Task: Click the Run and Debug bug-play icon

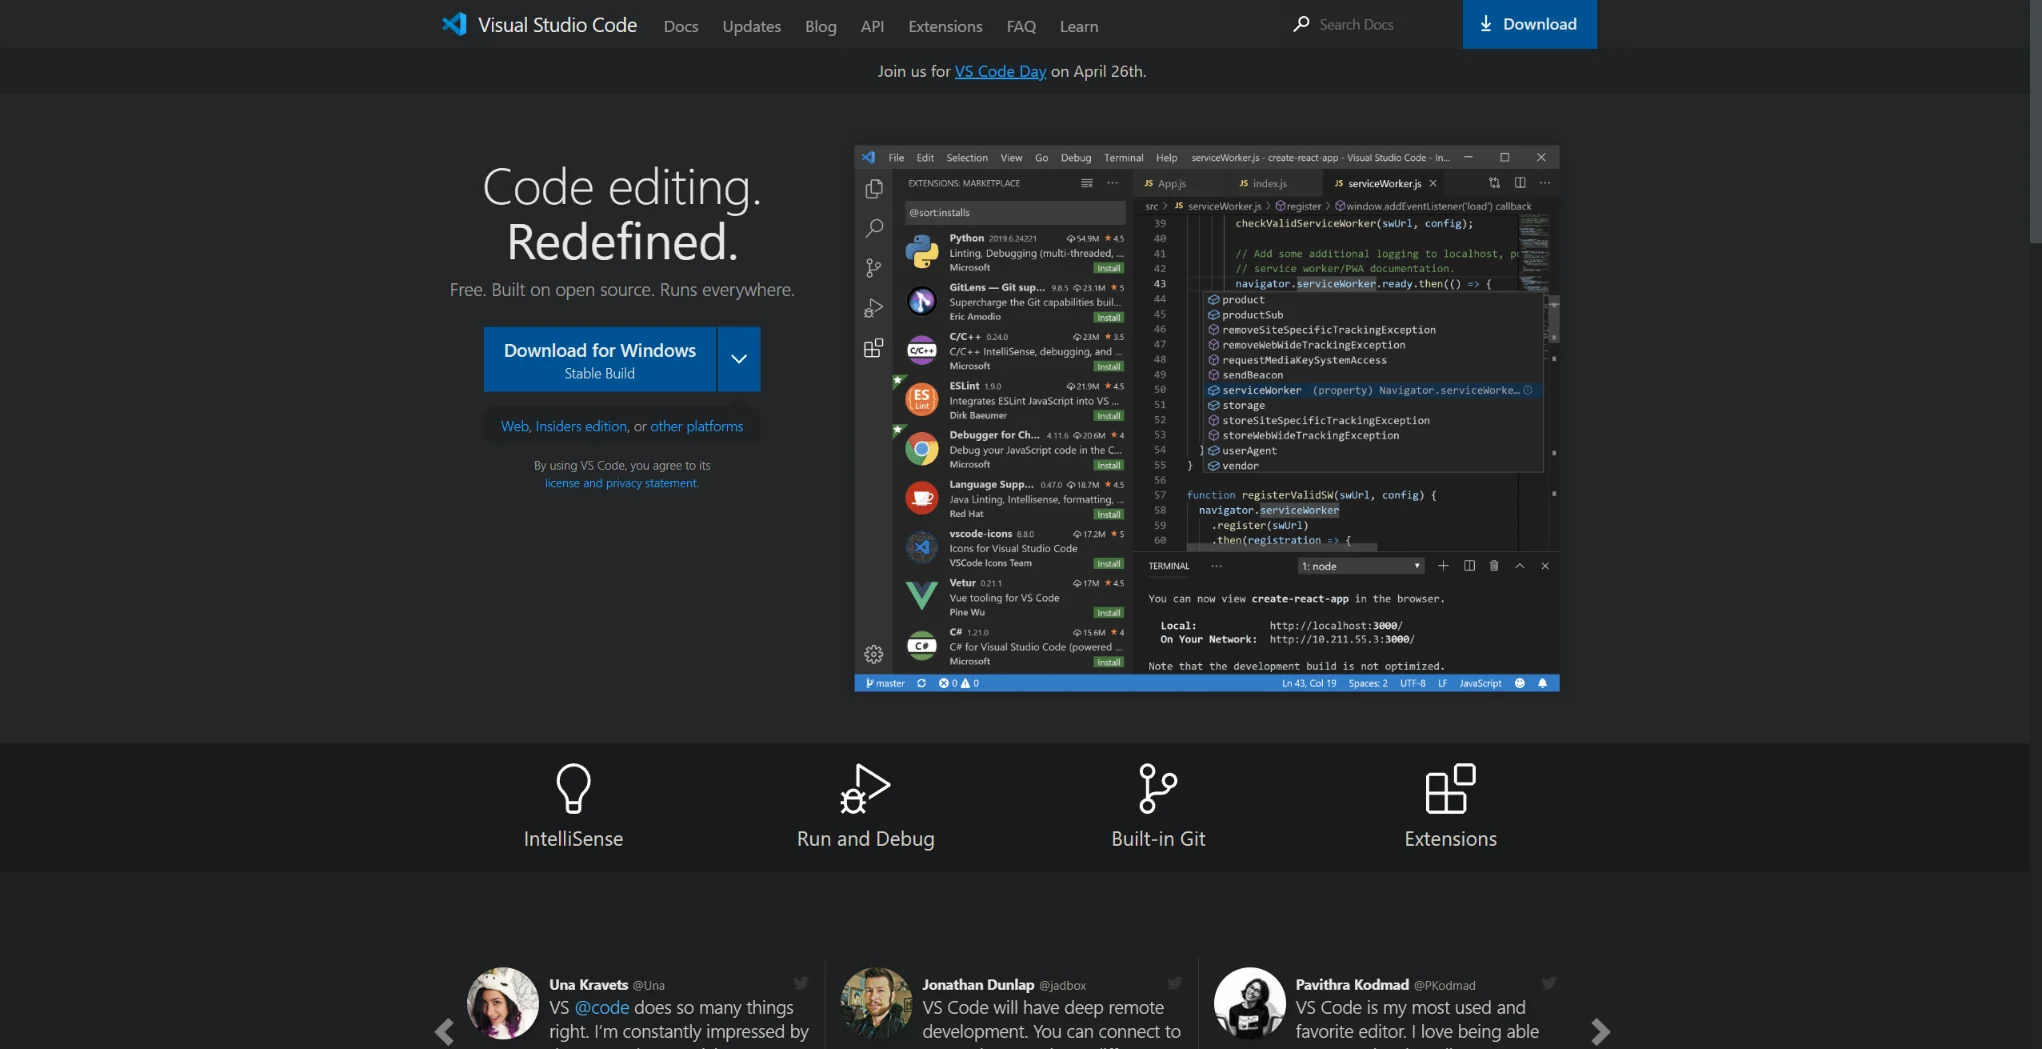Action: tap(866, 789)
